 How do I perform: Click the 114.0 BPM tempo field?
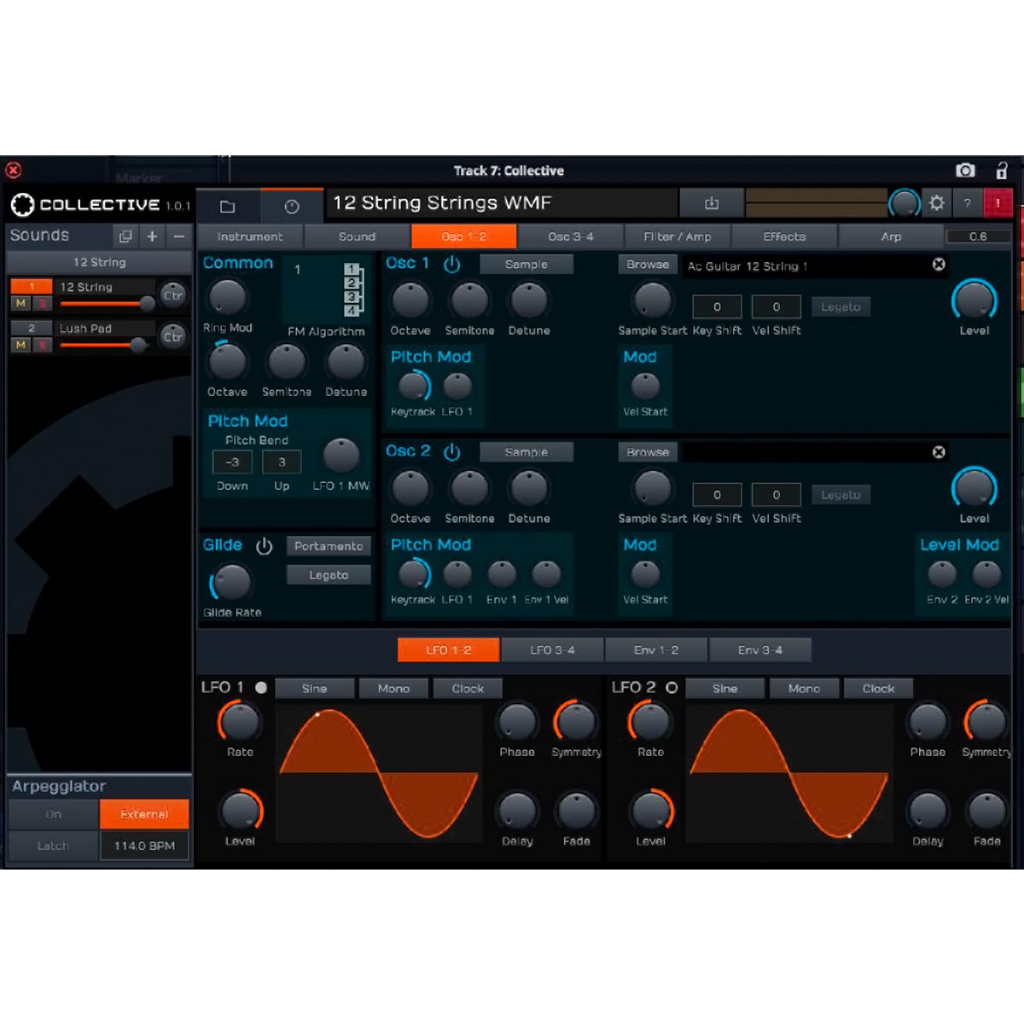pyautogui.click(x=144, y=846)
